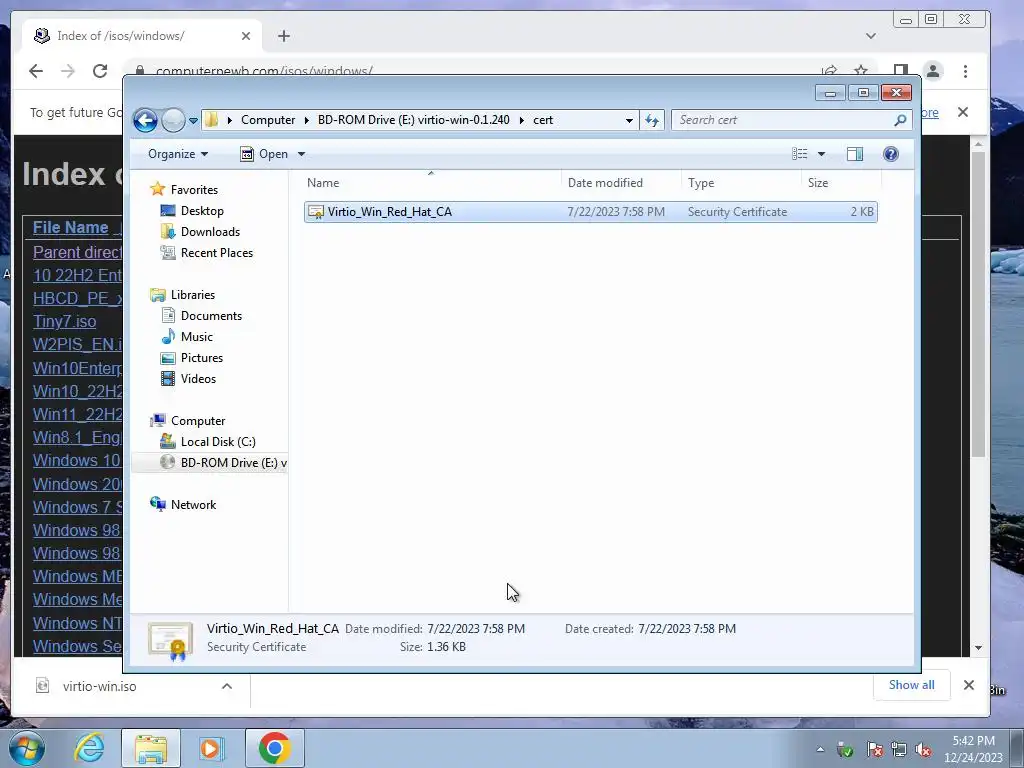
Task: Click the Windows Explorer taskbar icon
Action: coord(151,748)
